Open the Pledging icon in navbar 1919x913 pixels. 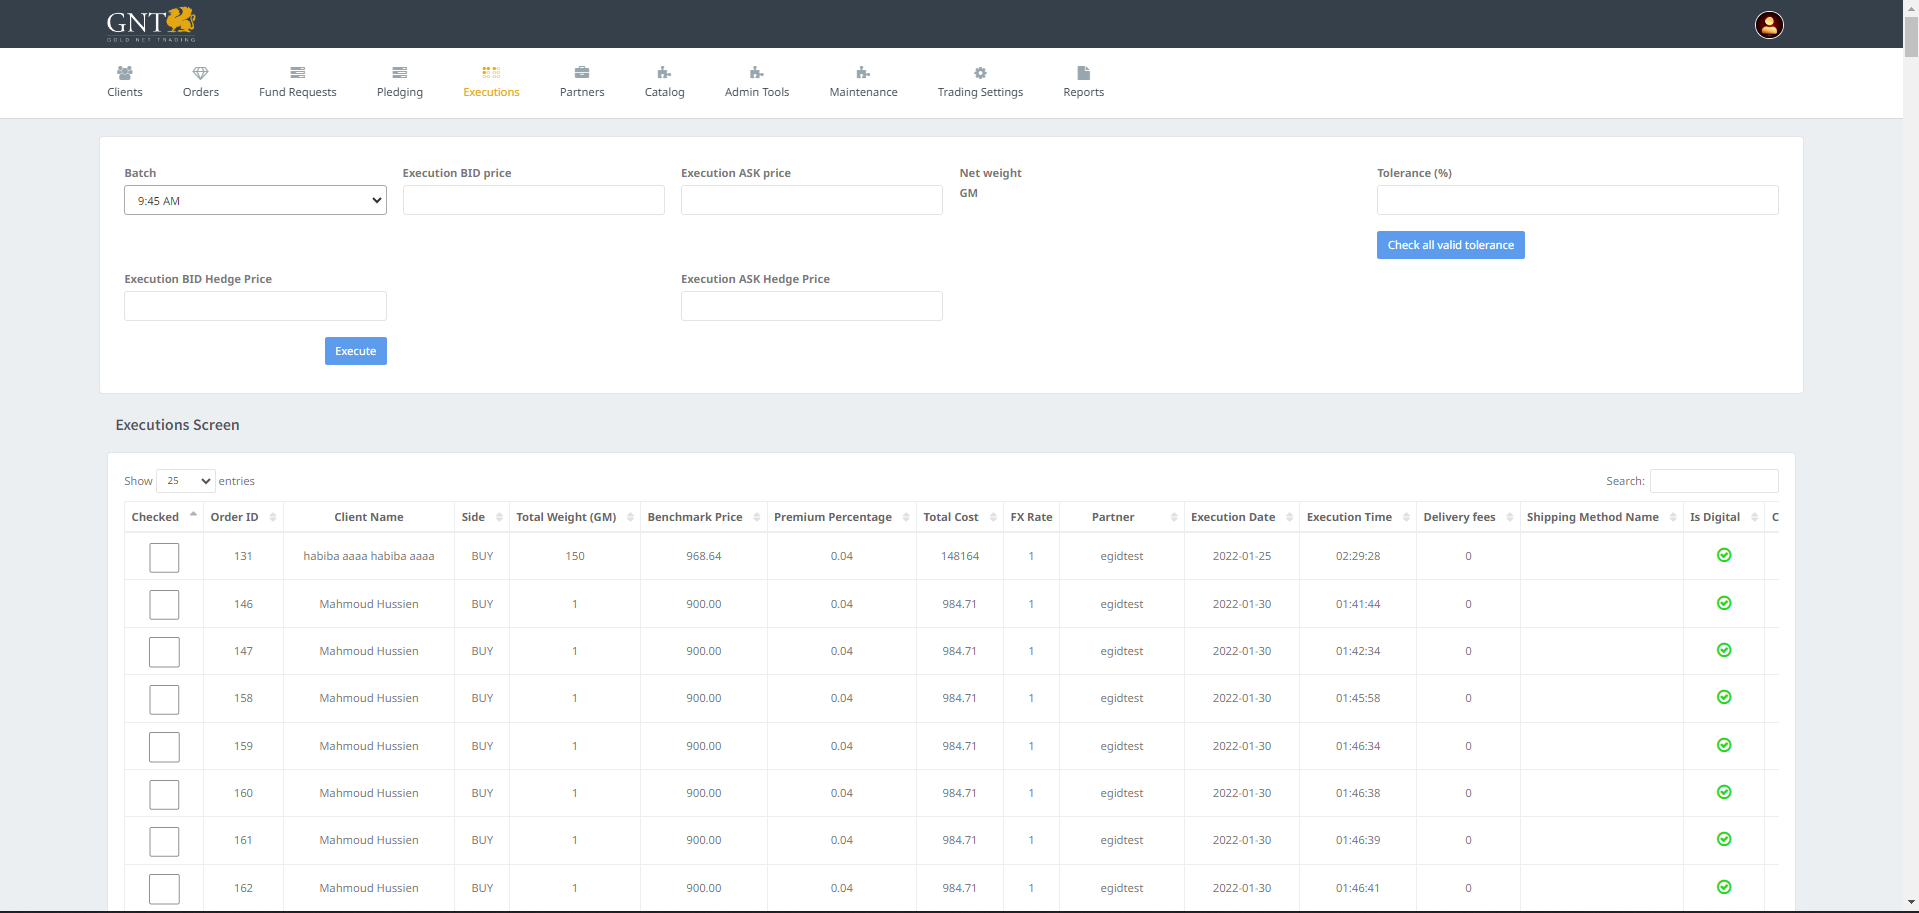(399, 73)
